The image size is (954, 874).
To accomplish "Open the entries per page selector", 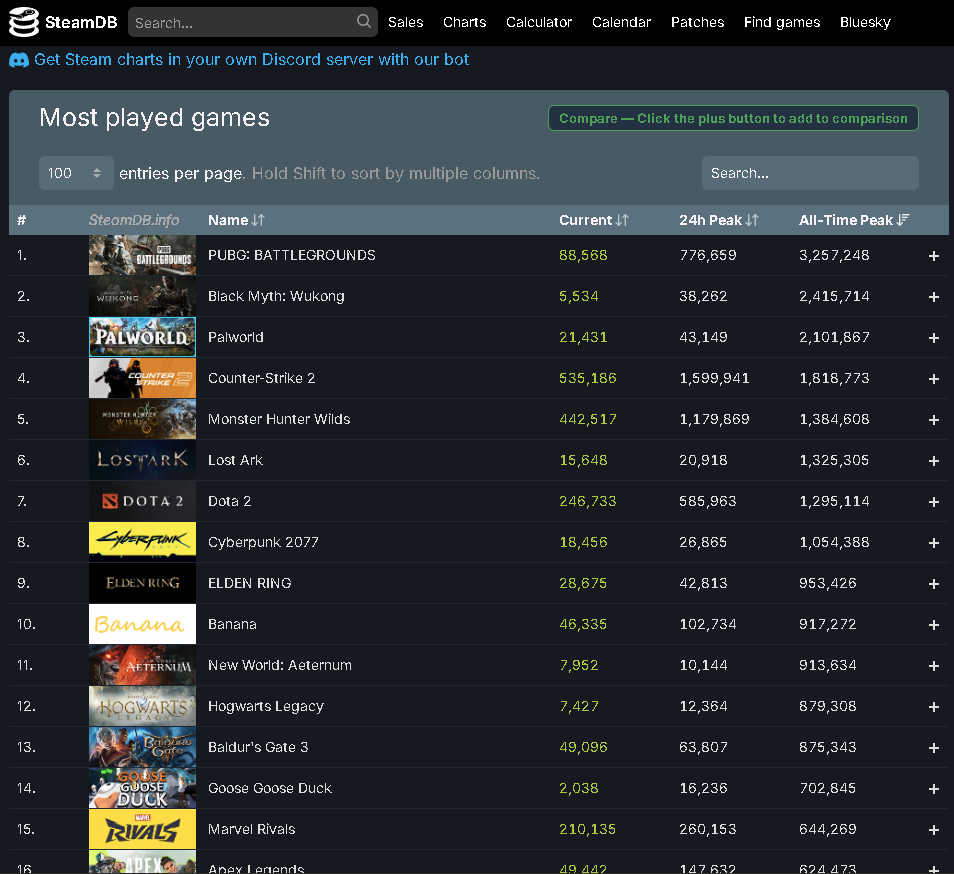I will coord(76,172).
